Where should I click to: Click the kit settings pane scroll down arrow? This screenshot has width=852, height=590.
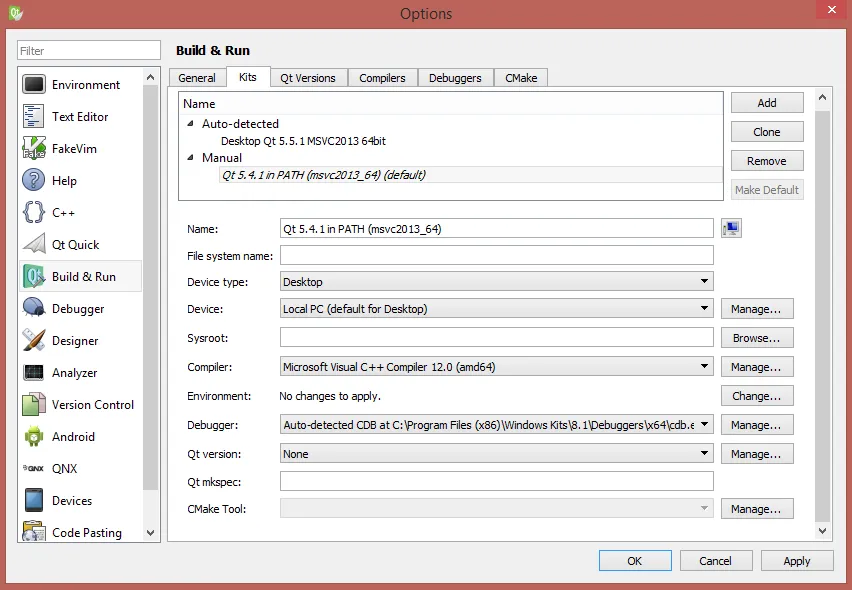823,531
